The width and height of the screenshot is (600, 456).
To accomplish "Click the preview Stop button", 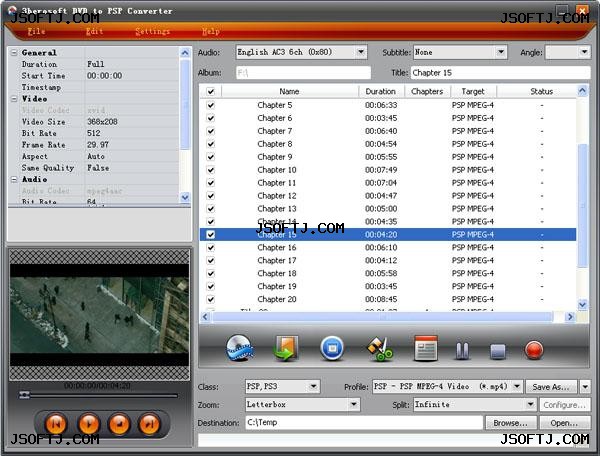I will click(x=119, y=424).
